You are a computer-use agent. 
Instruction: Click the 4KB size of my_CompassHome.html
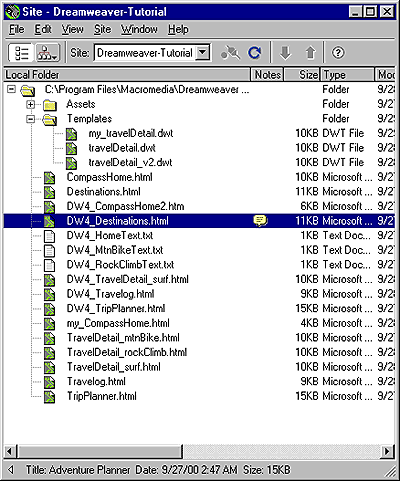309,323
